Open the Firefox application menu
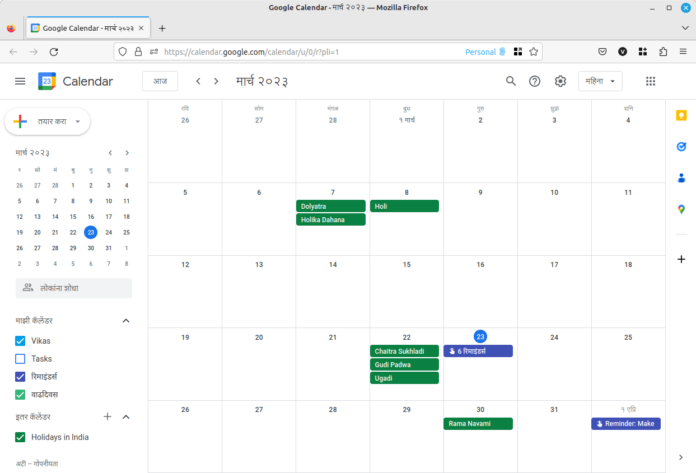 683,52
